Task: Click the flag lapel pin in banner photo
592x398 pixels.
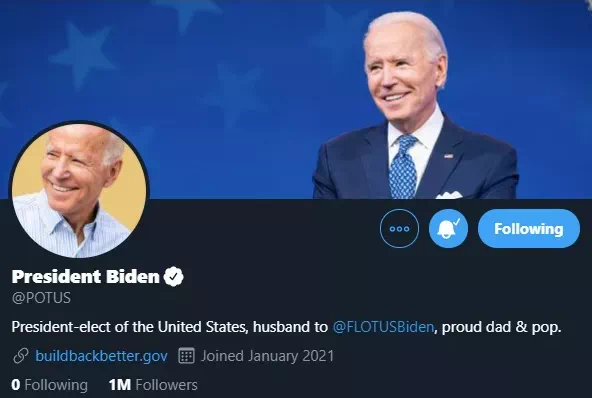Action: click(x=448, y=156)
